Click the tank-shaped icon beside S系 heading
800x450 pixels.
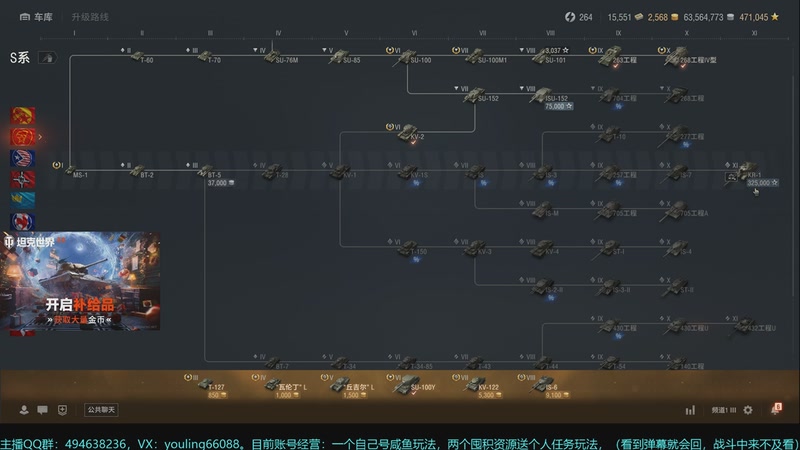[47, 58]
